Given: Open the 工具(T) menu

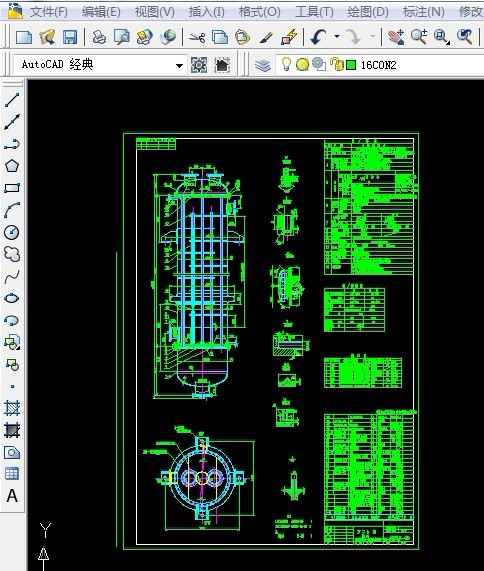Looking at the screenshot, I should 314,12.
